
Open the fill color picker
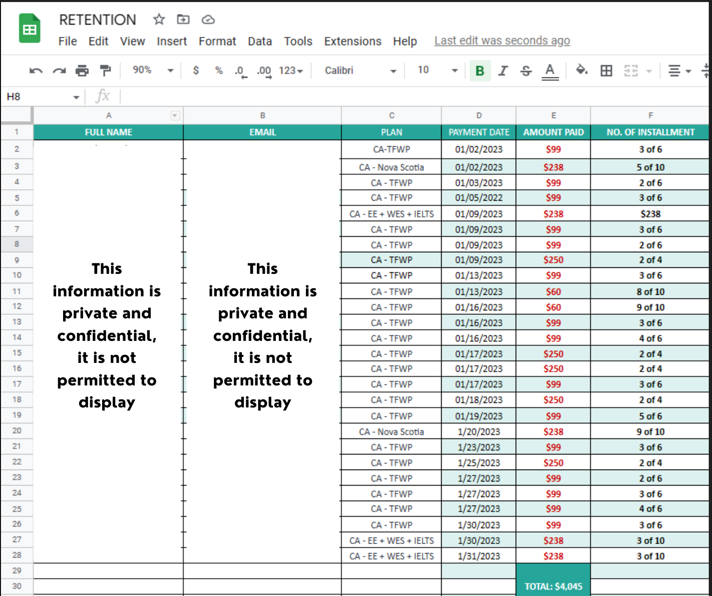[x=582, y=70]
